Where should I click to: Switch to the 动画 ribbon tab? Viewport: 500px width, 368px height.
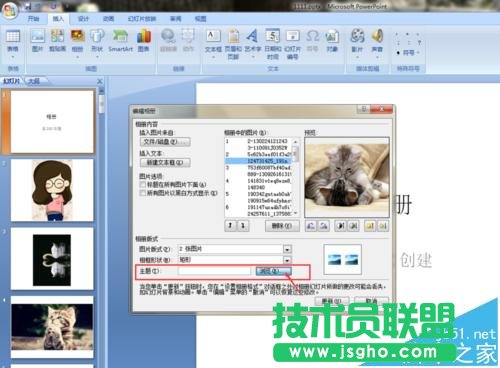click(108, 19)
